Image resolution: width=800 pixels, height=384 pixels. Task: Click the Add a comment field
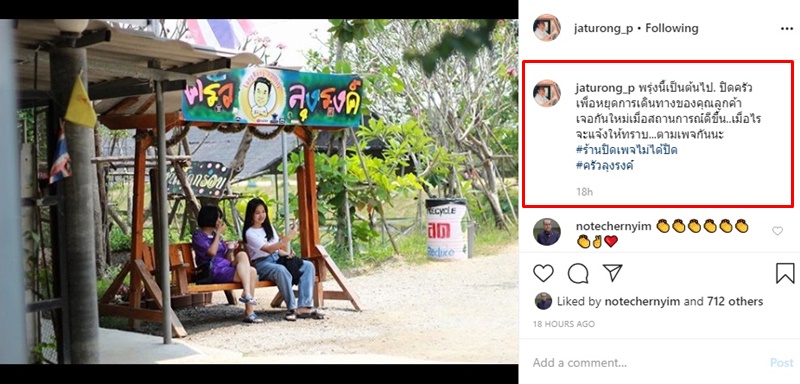point(648,363)
